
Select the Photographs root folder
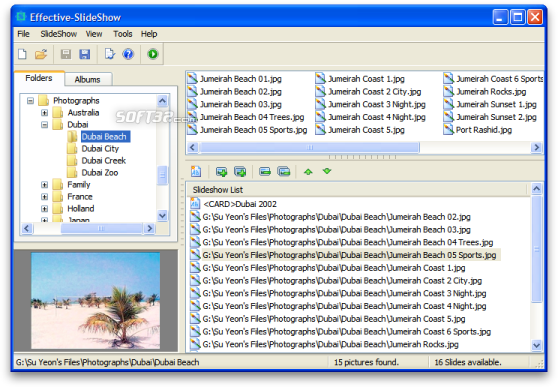click(x=76, y=101)
